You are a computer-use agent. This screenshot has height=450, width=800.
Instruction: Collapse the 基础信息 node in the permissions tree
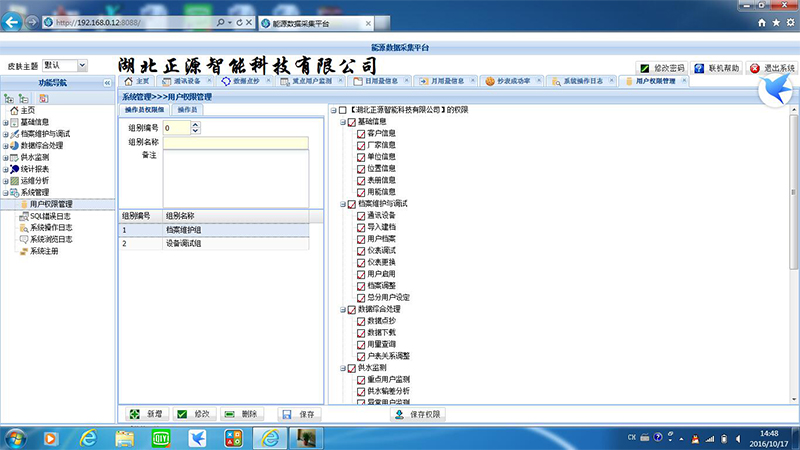click(x=343, y=122)
